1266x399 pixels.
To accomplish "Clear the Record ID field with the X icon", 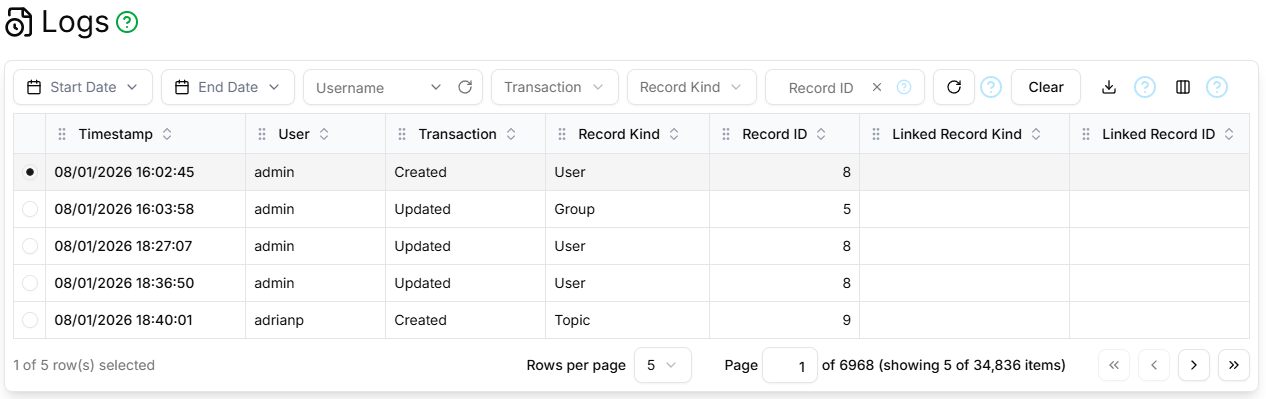I will 877,87.
